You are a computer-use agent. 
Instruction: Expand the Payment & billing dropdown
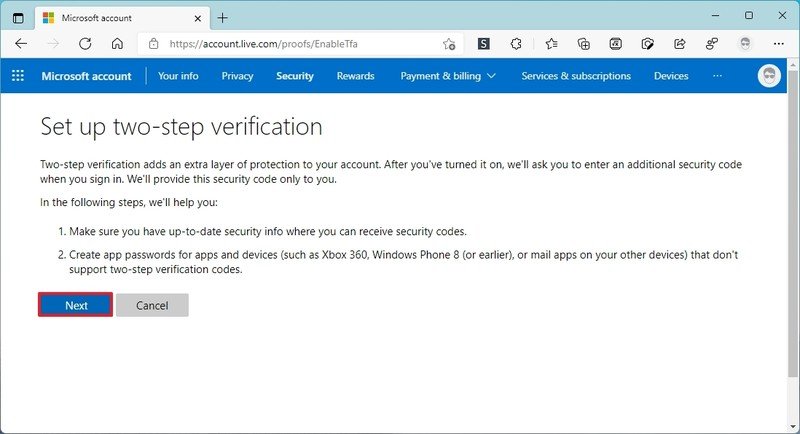tap(448, 76)
